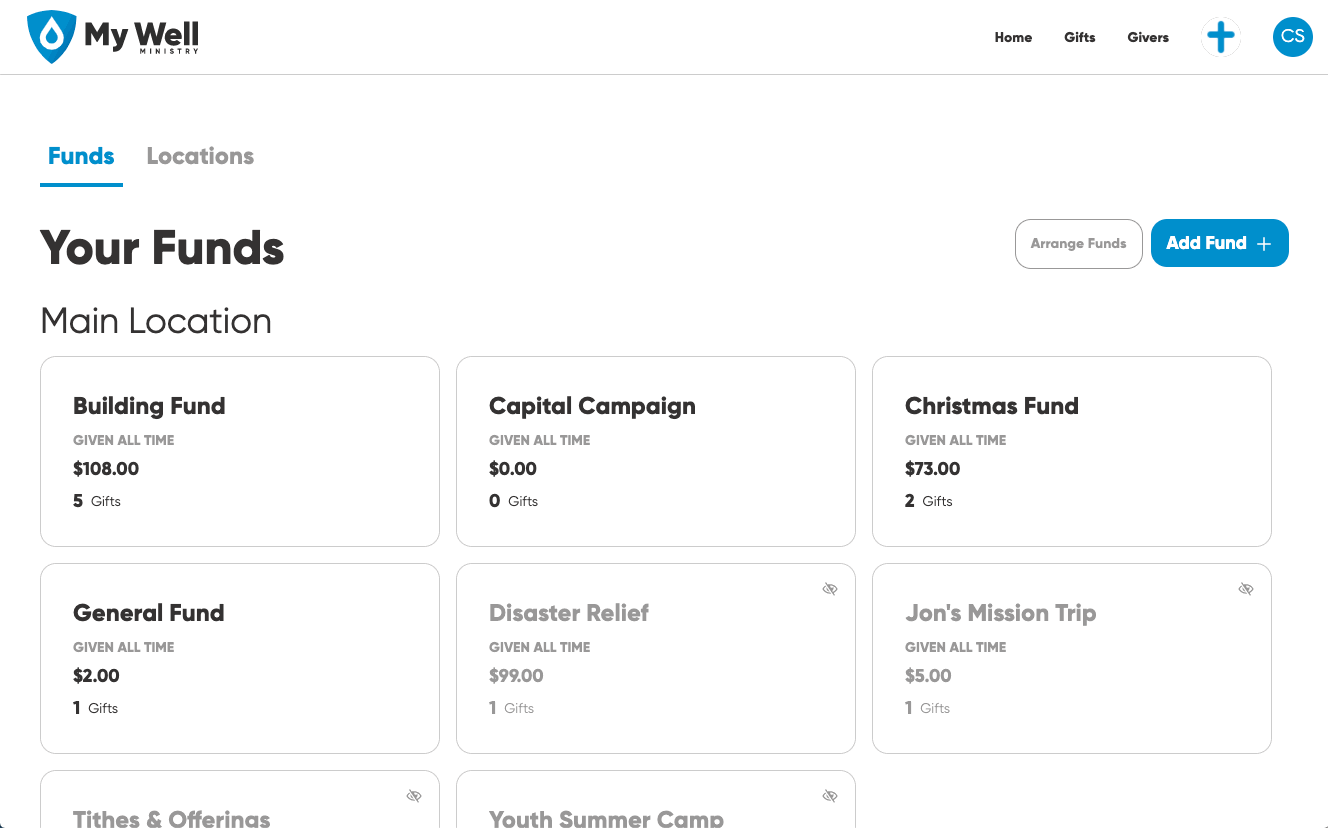Toggle hidden eye icon on Youth Summer Camp
Image resolution: width=1328 pixels, height=828 pixels.
tap(830, 796)
